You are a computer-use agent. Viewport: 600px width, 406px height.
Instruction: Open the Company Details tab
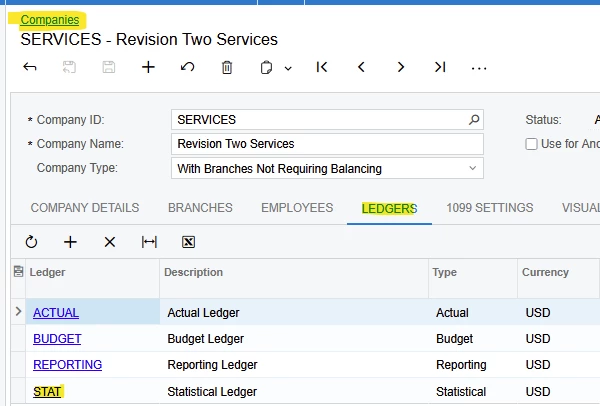coord(85,208)
